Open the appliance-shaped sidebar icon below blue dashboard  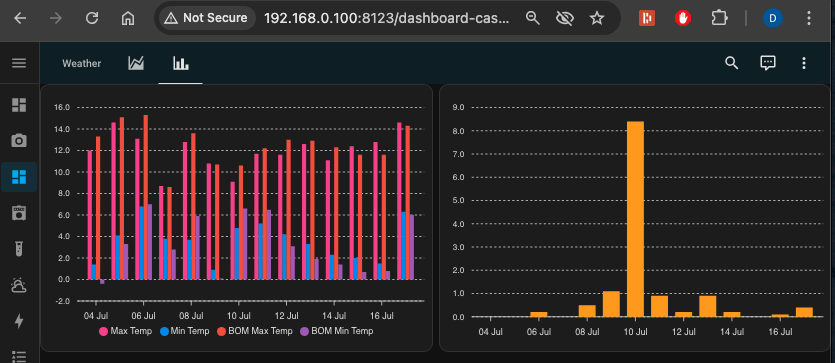click(19, 213)
